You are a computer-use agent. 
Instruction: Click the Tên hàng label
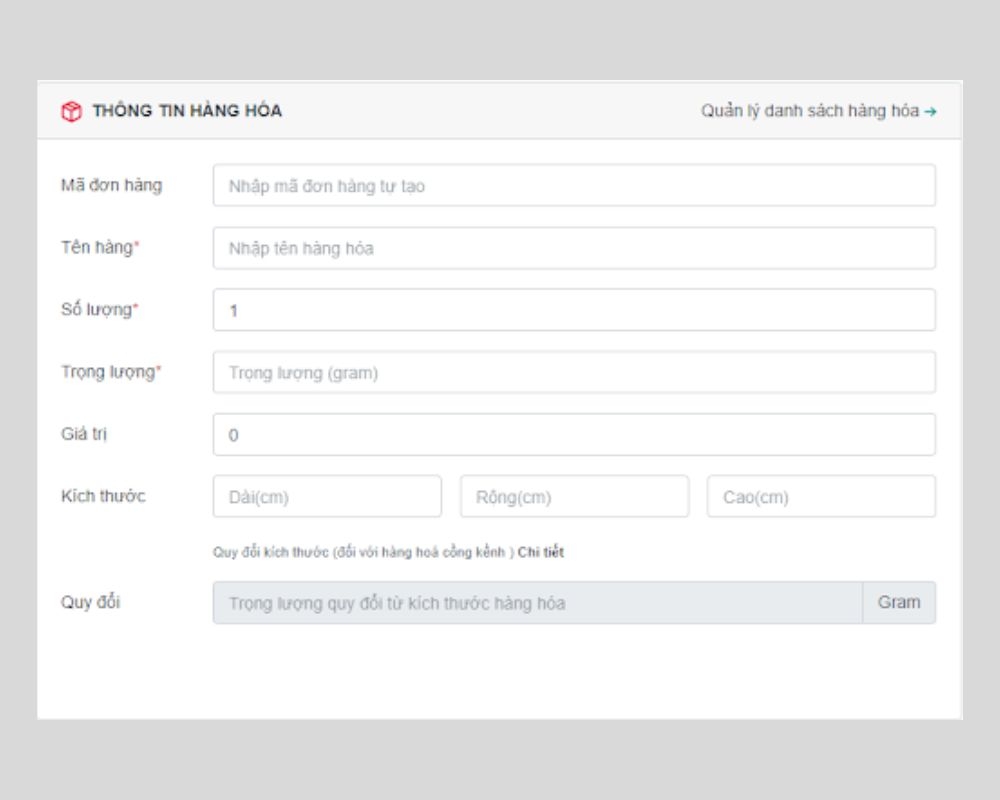(x=100, y=248)
